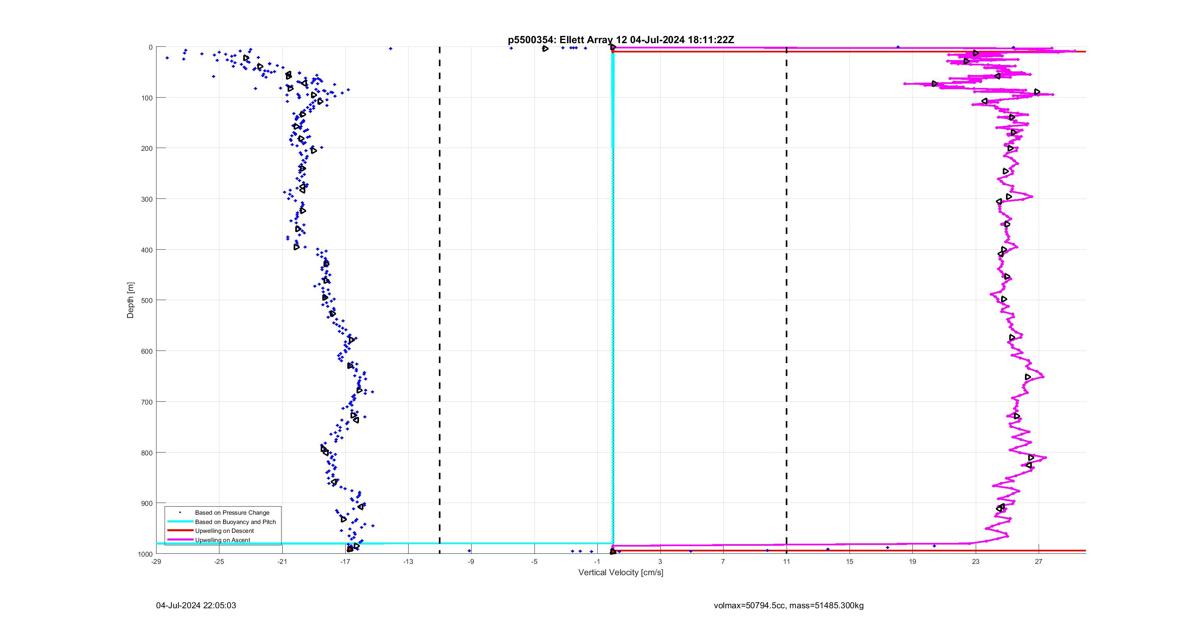
Task: Click the velocity tick label '-13'
Action: click(408, 562)
